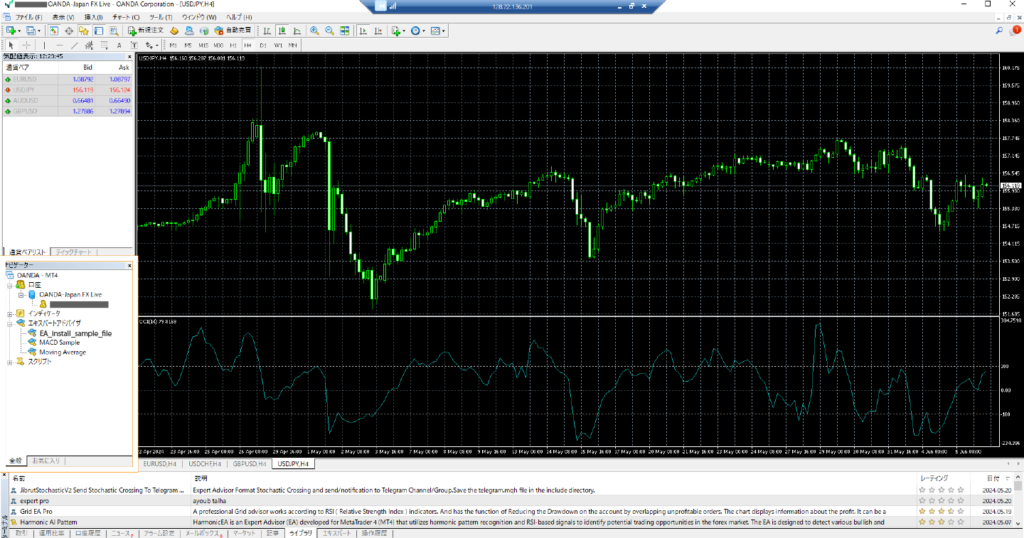Select bar chart display icon
This screenshot has width=1024, height=538.
267,31
